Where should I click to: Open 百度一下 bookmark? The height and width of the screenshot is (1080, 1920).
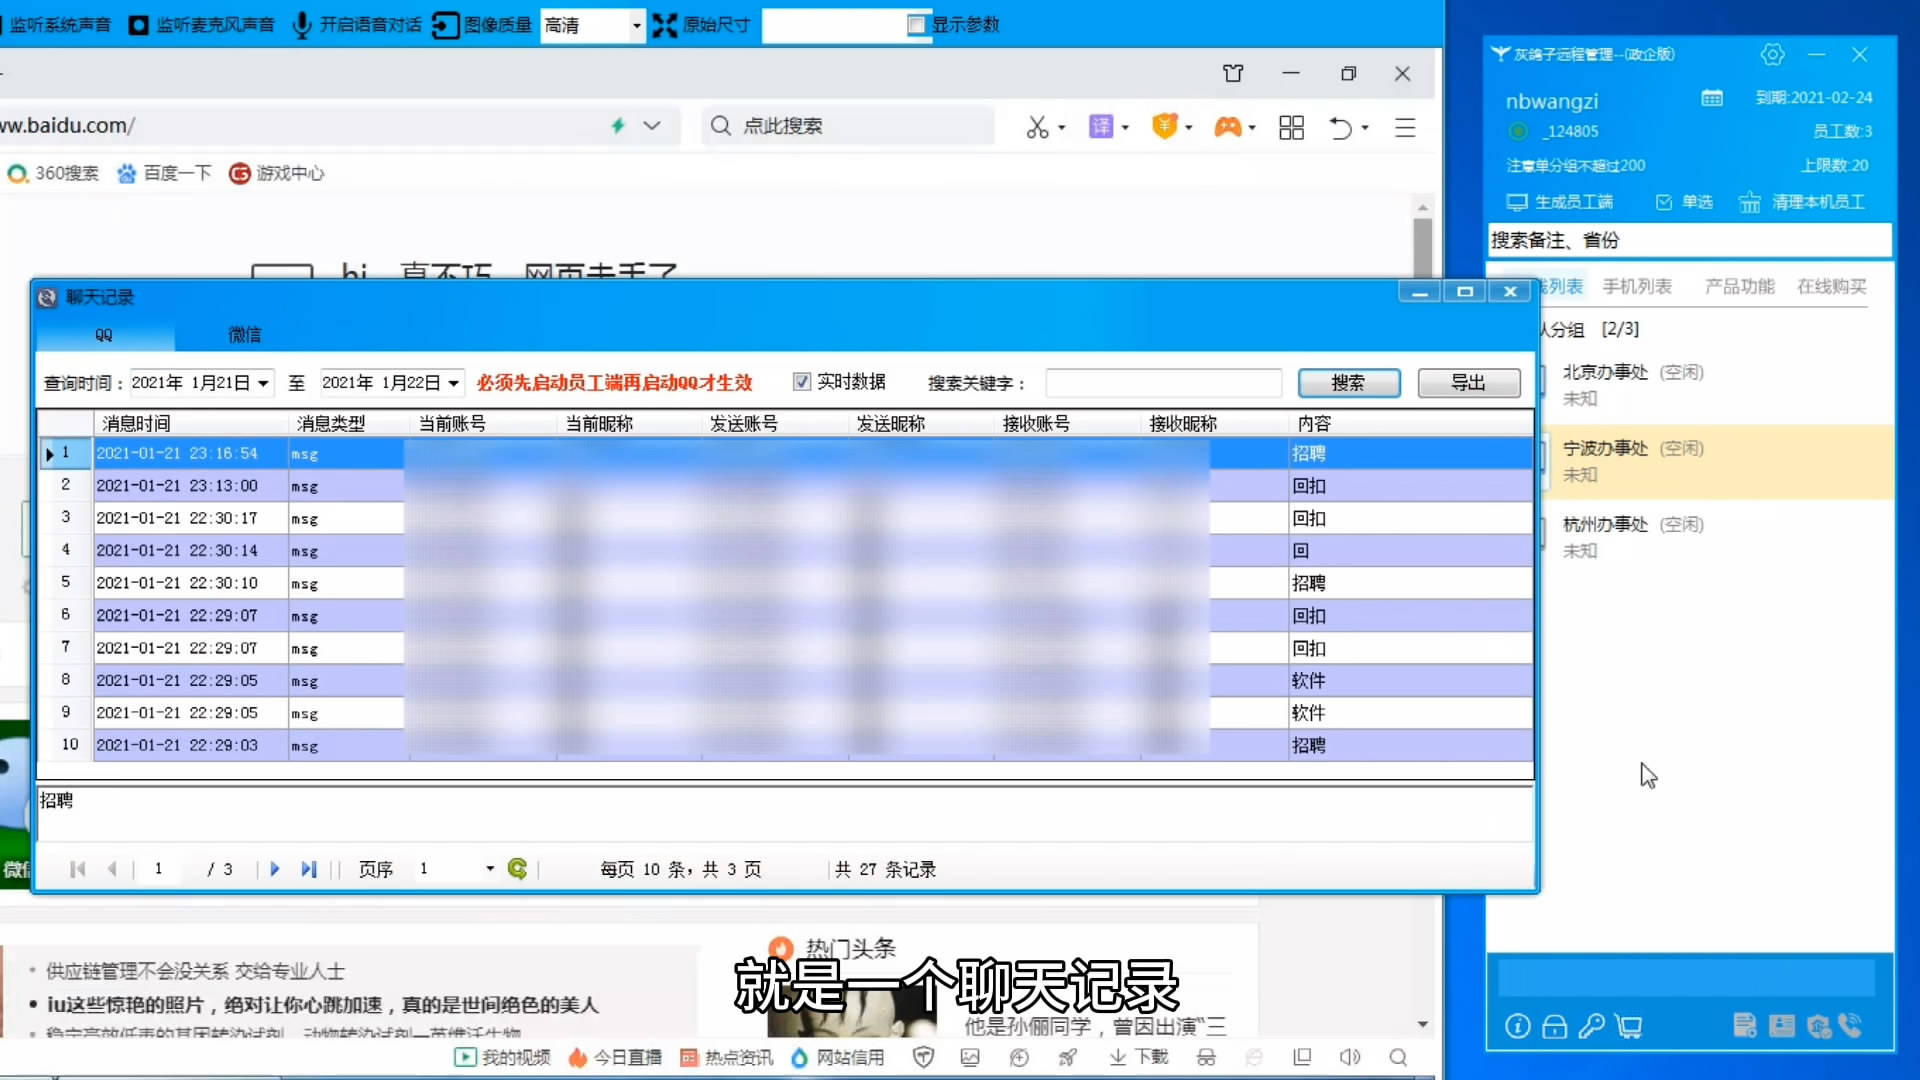pyautogui.click(x=165, y=173)
